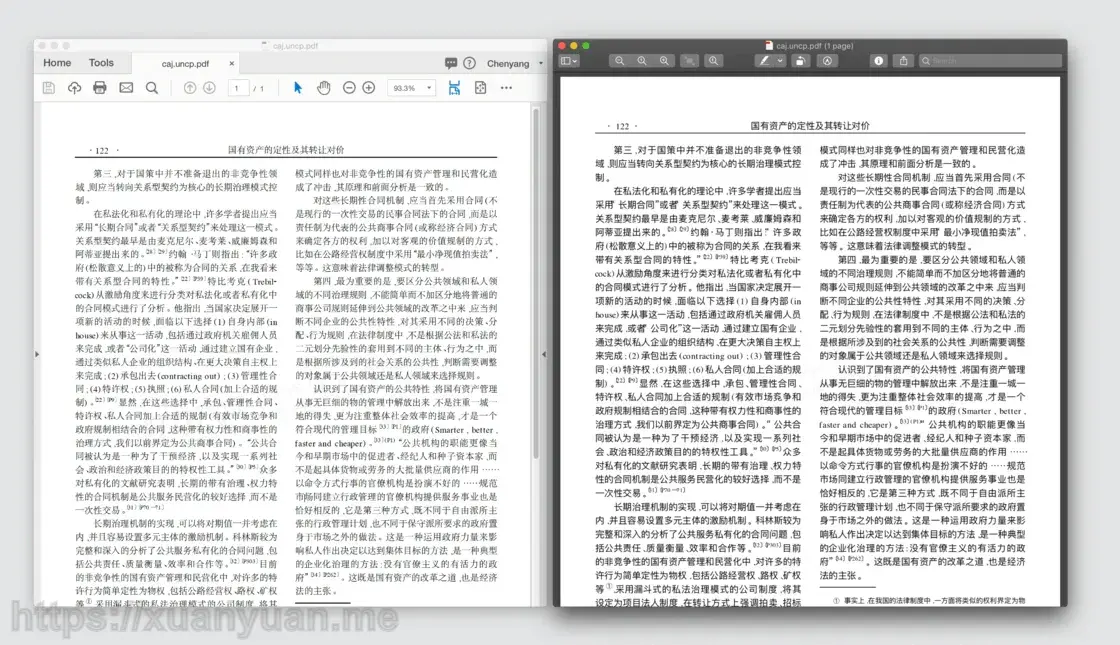Click the "caj.uncp.pdf (1 page)" title in Preview

click(x=814, y=46)
